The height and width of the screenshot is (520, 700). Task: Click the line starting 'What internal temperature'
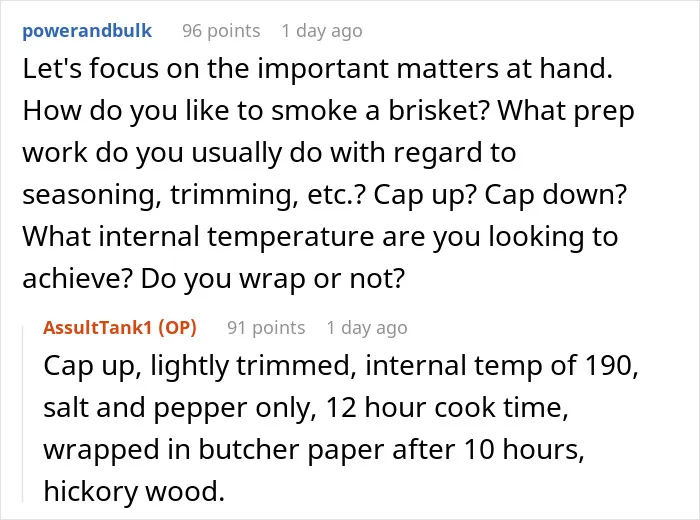320,237
